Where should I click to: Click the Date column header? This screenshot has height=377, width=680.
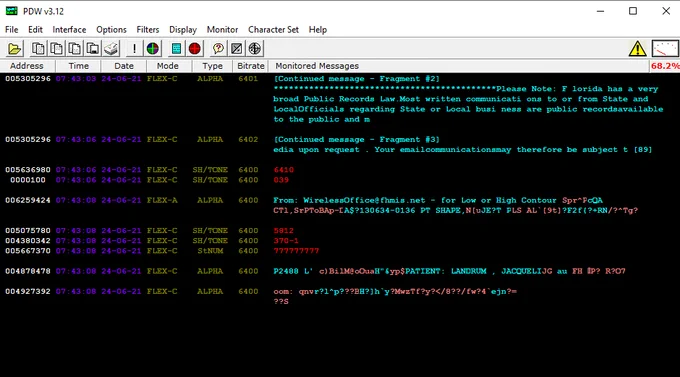click(x=124, y=66)
